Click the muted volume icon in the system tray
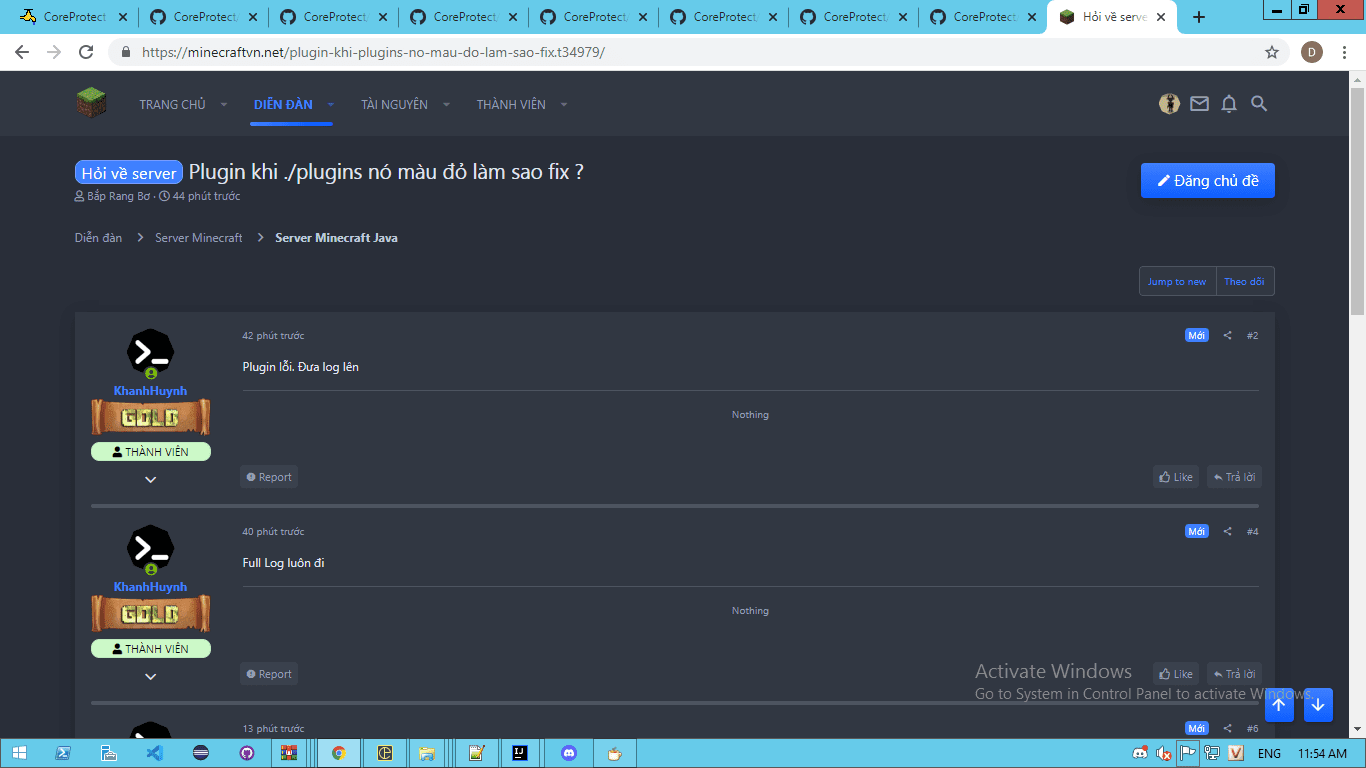The image size is (1366, 768). click(x=1163, y=753)
